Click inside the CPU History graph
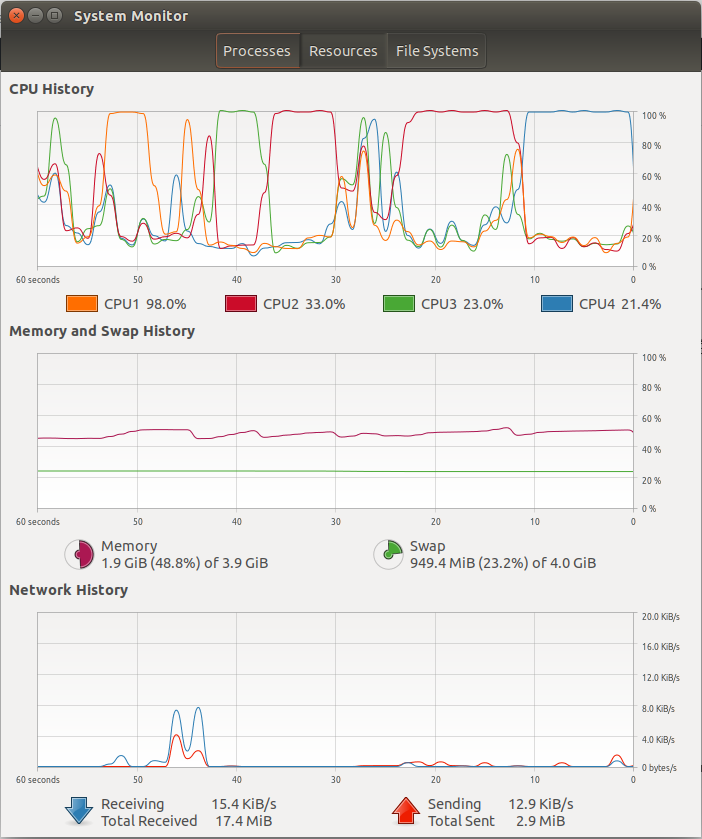 tap(335, 188)
